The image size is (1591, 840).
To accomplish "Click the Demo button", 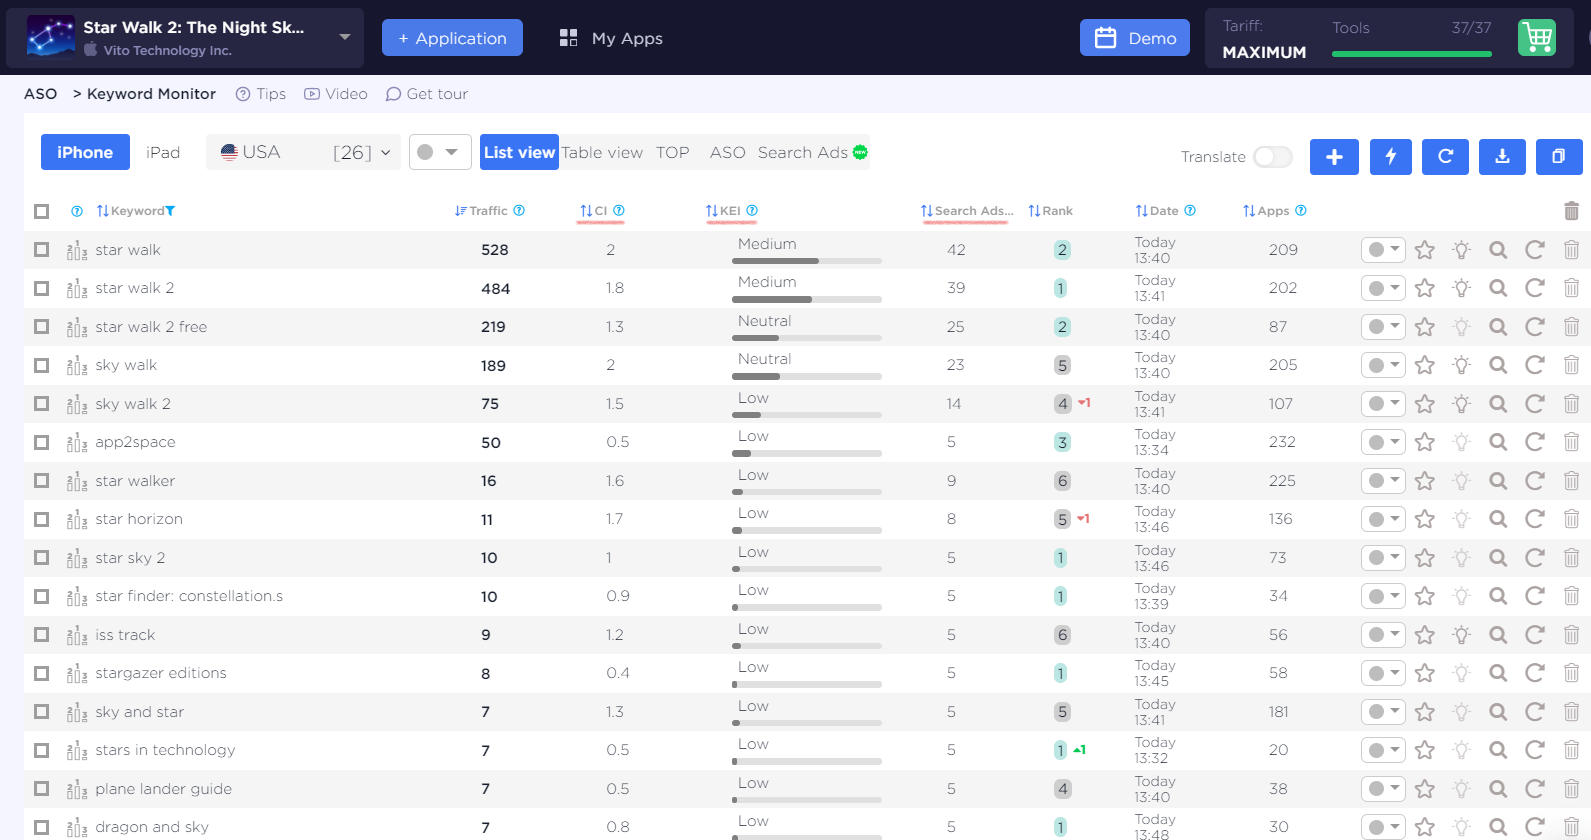I will 1135,38.
